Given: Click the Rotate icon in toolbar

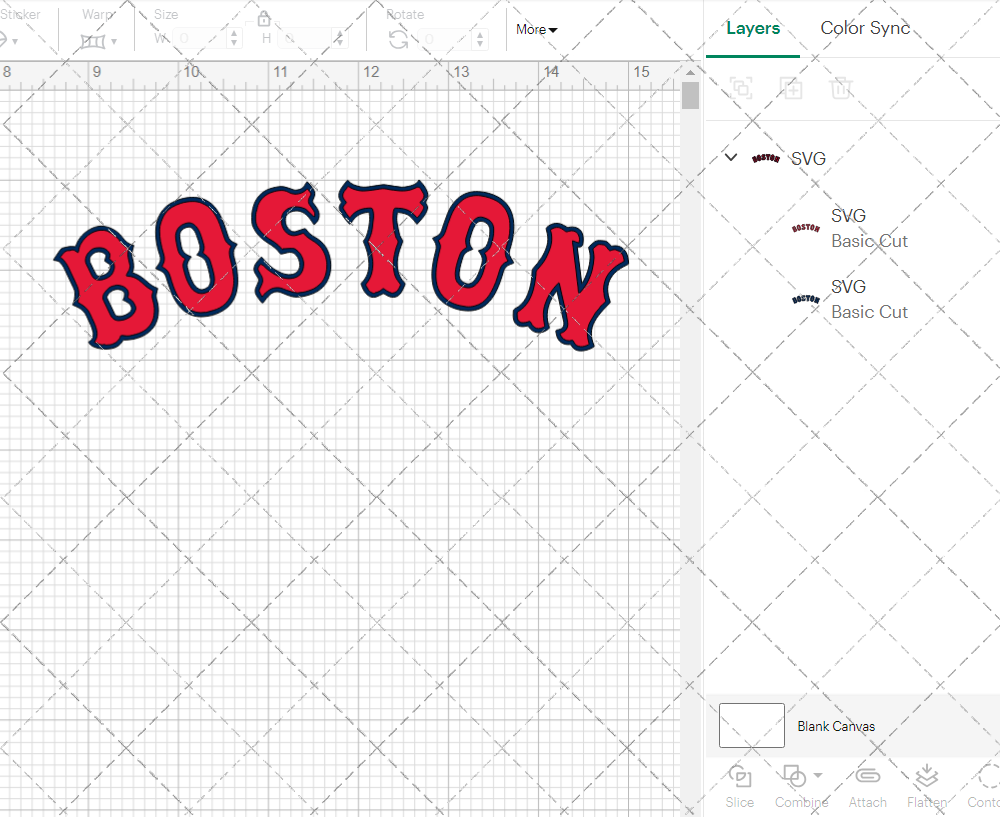Looking at the screenshot, I should [x=398, y=39].
